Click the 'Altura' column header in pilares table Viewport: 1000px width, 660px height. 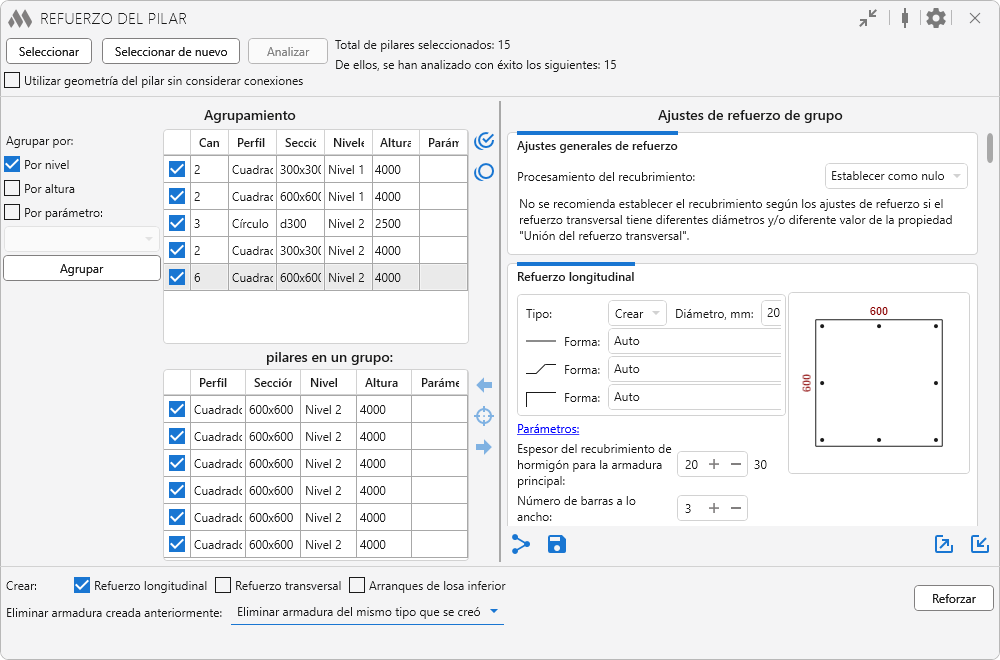(x=381, y=382)
